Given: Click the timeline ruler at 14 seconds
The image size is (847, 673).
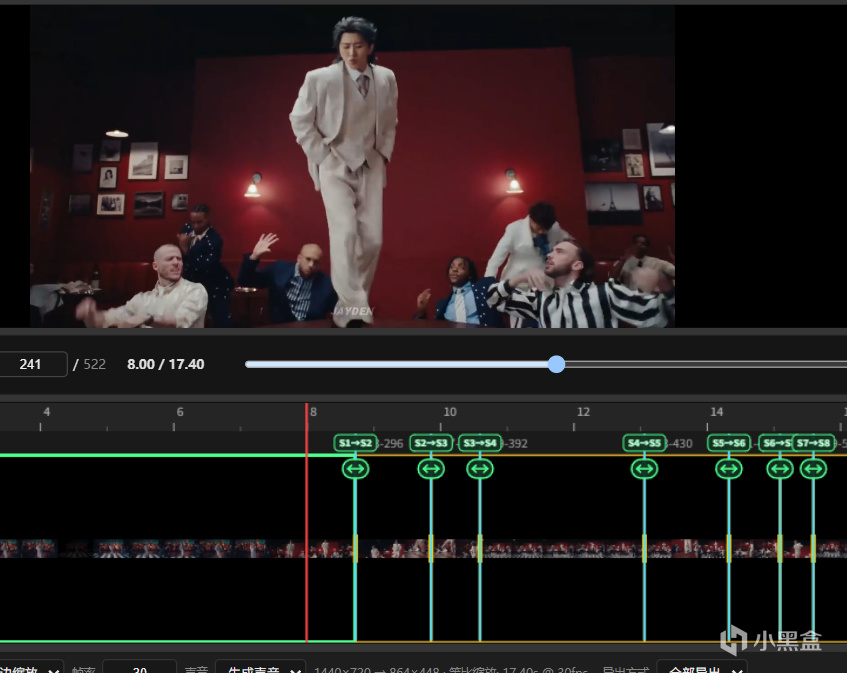Looking at the screenshot, I should [x=716, y=412].
